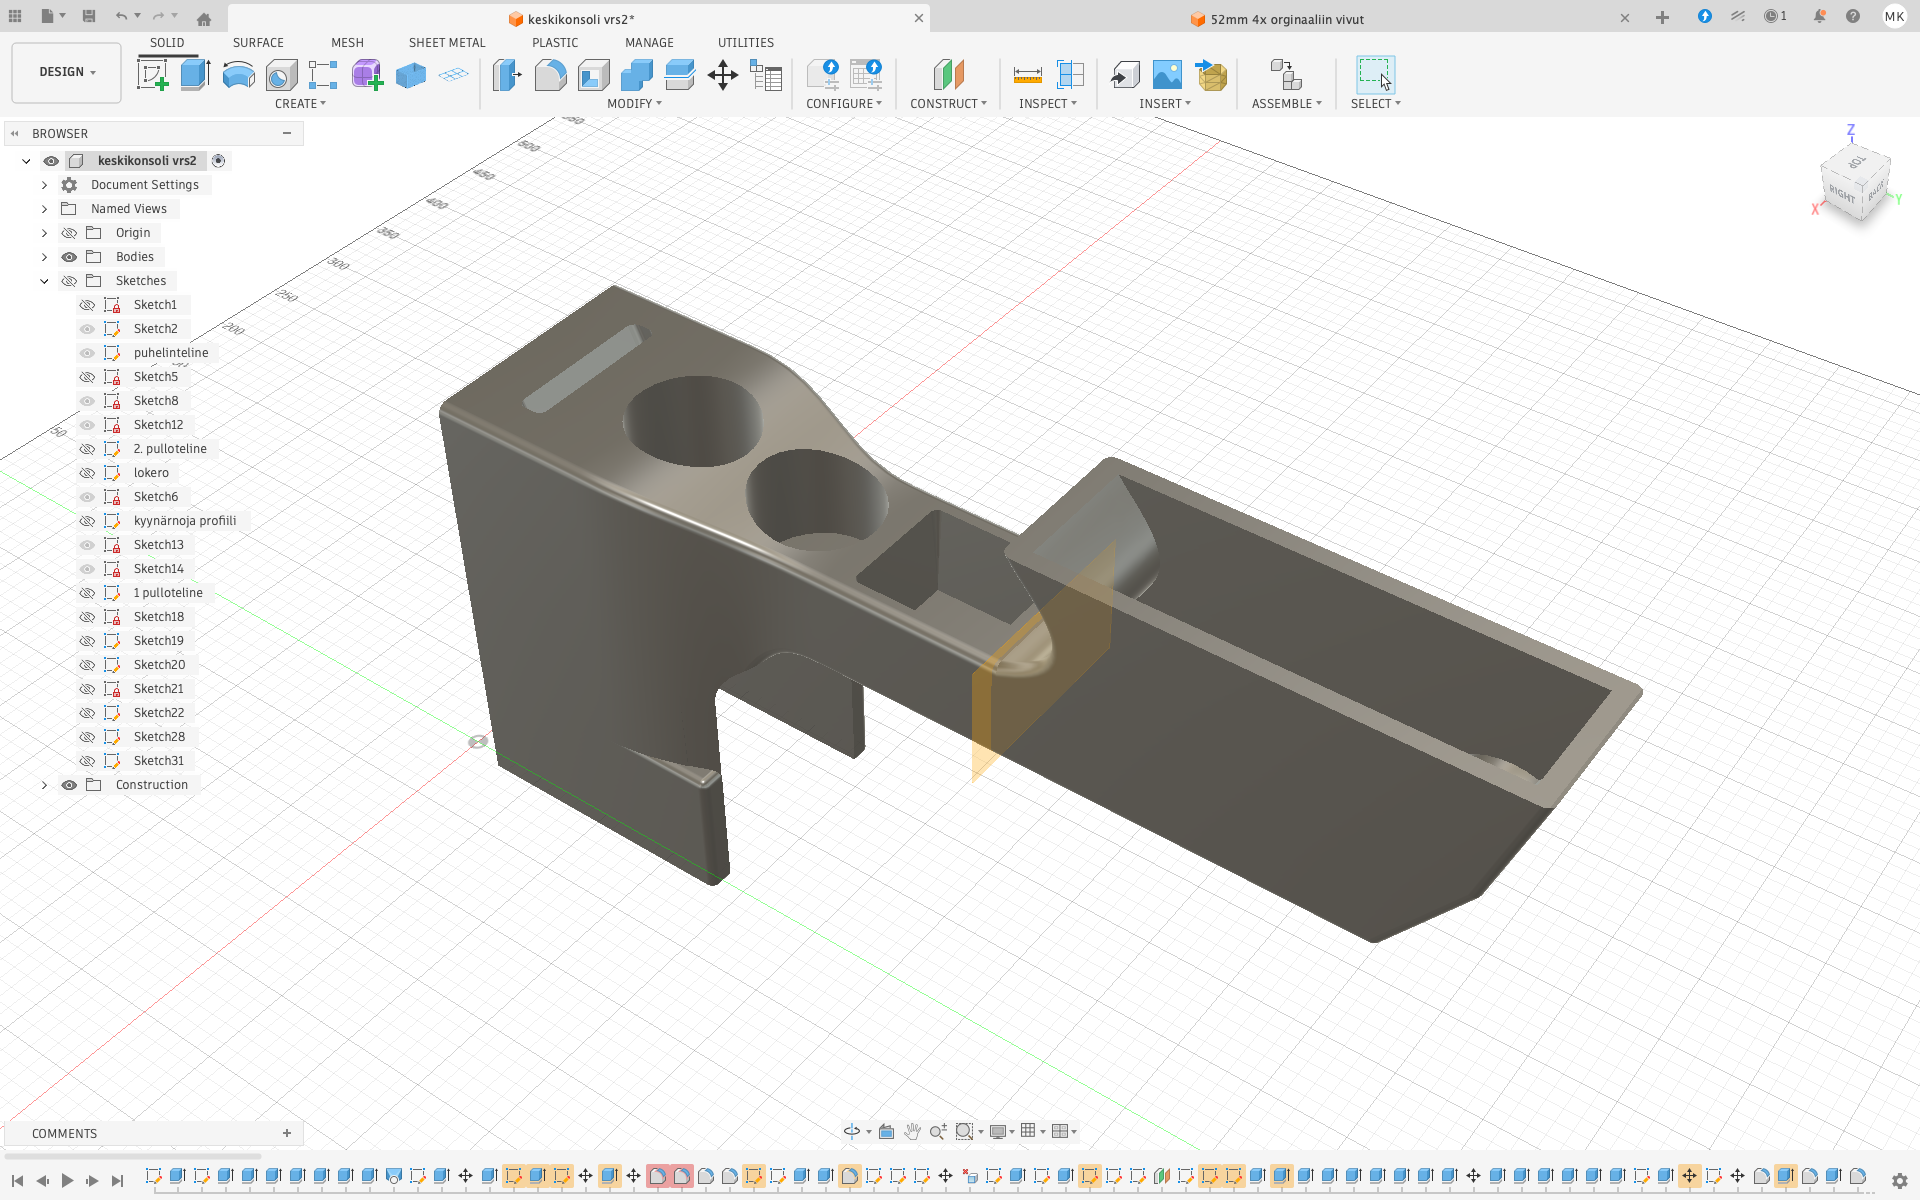Jump to the timeline beginning
Image resolution: width=1920 pixels, height=1200 pixels.
[17, 1181]
